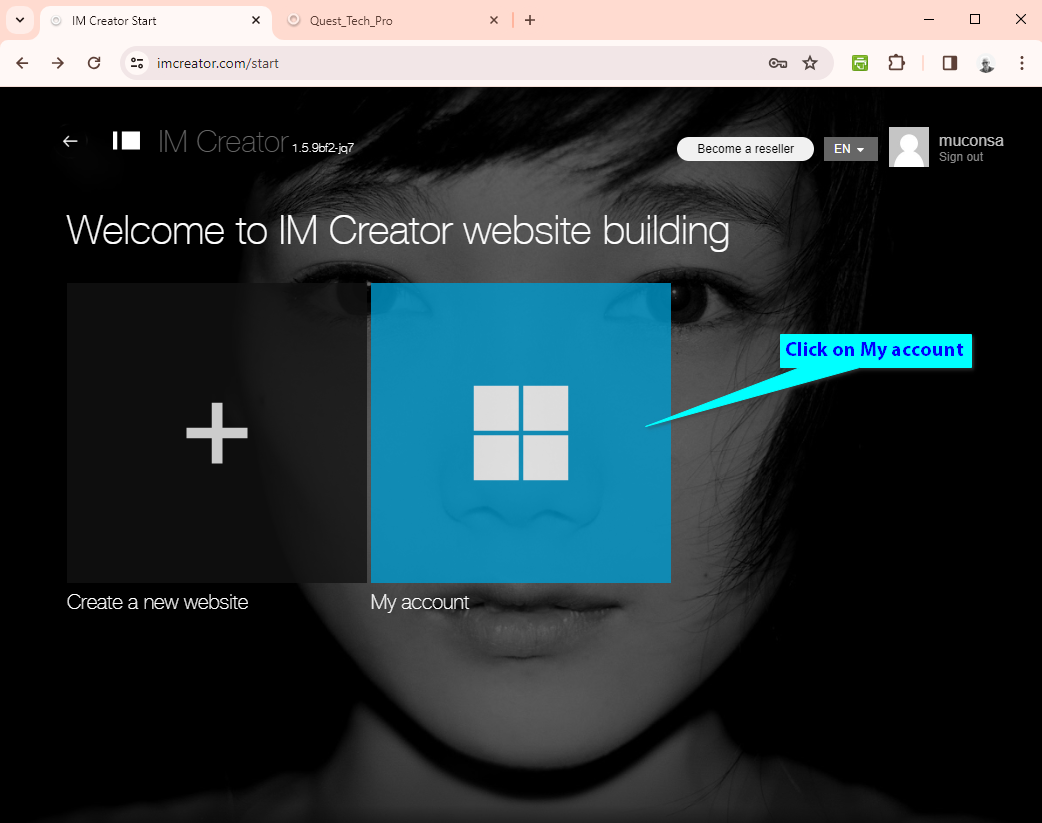Click the Create a new website plus tile
Image resolution: width=1042 pixels, height=823 pixels.
coord(216,432)
